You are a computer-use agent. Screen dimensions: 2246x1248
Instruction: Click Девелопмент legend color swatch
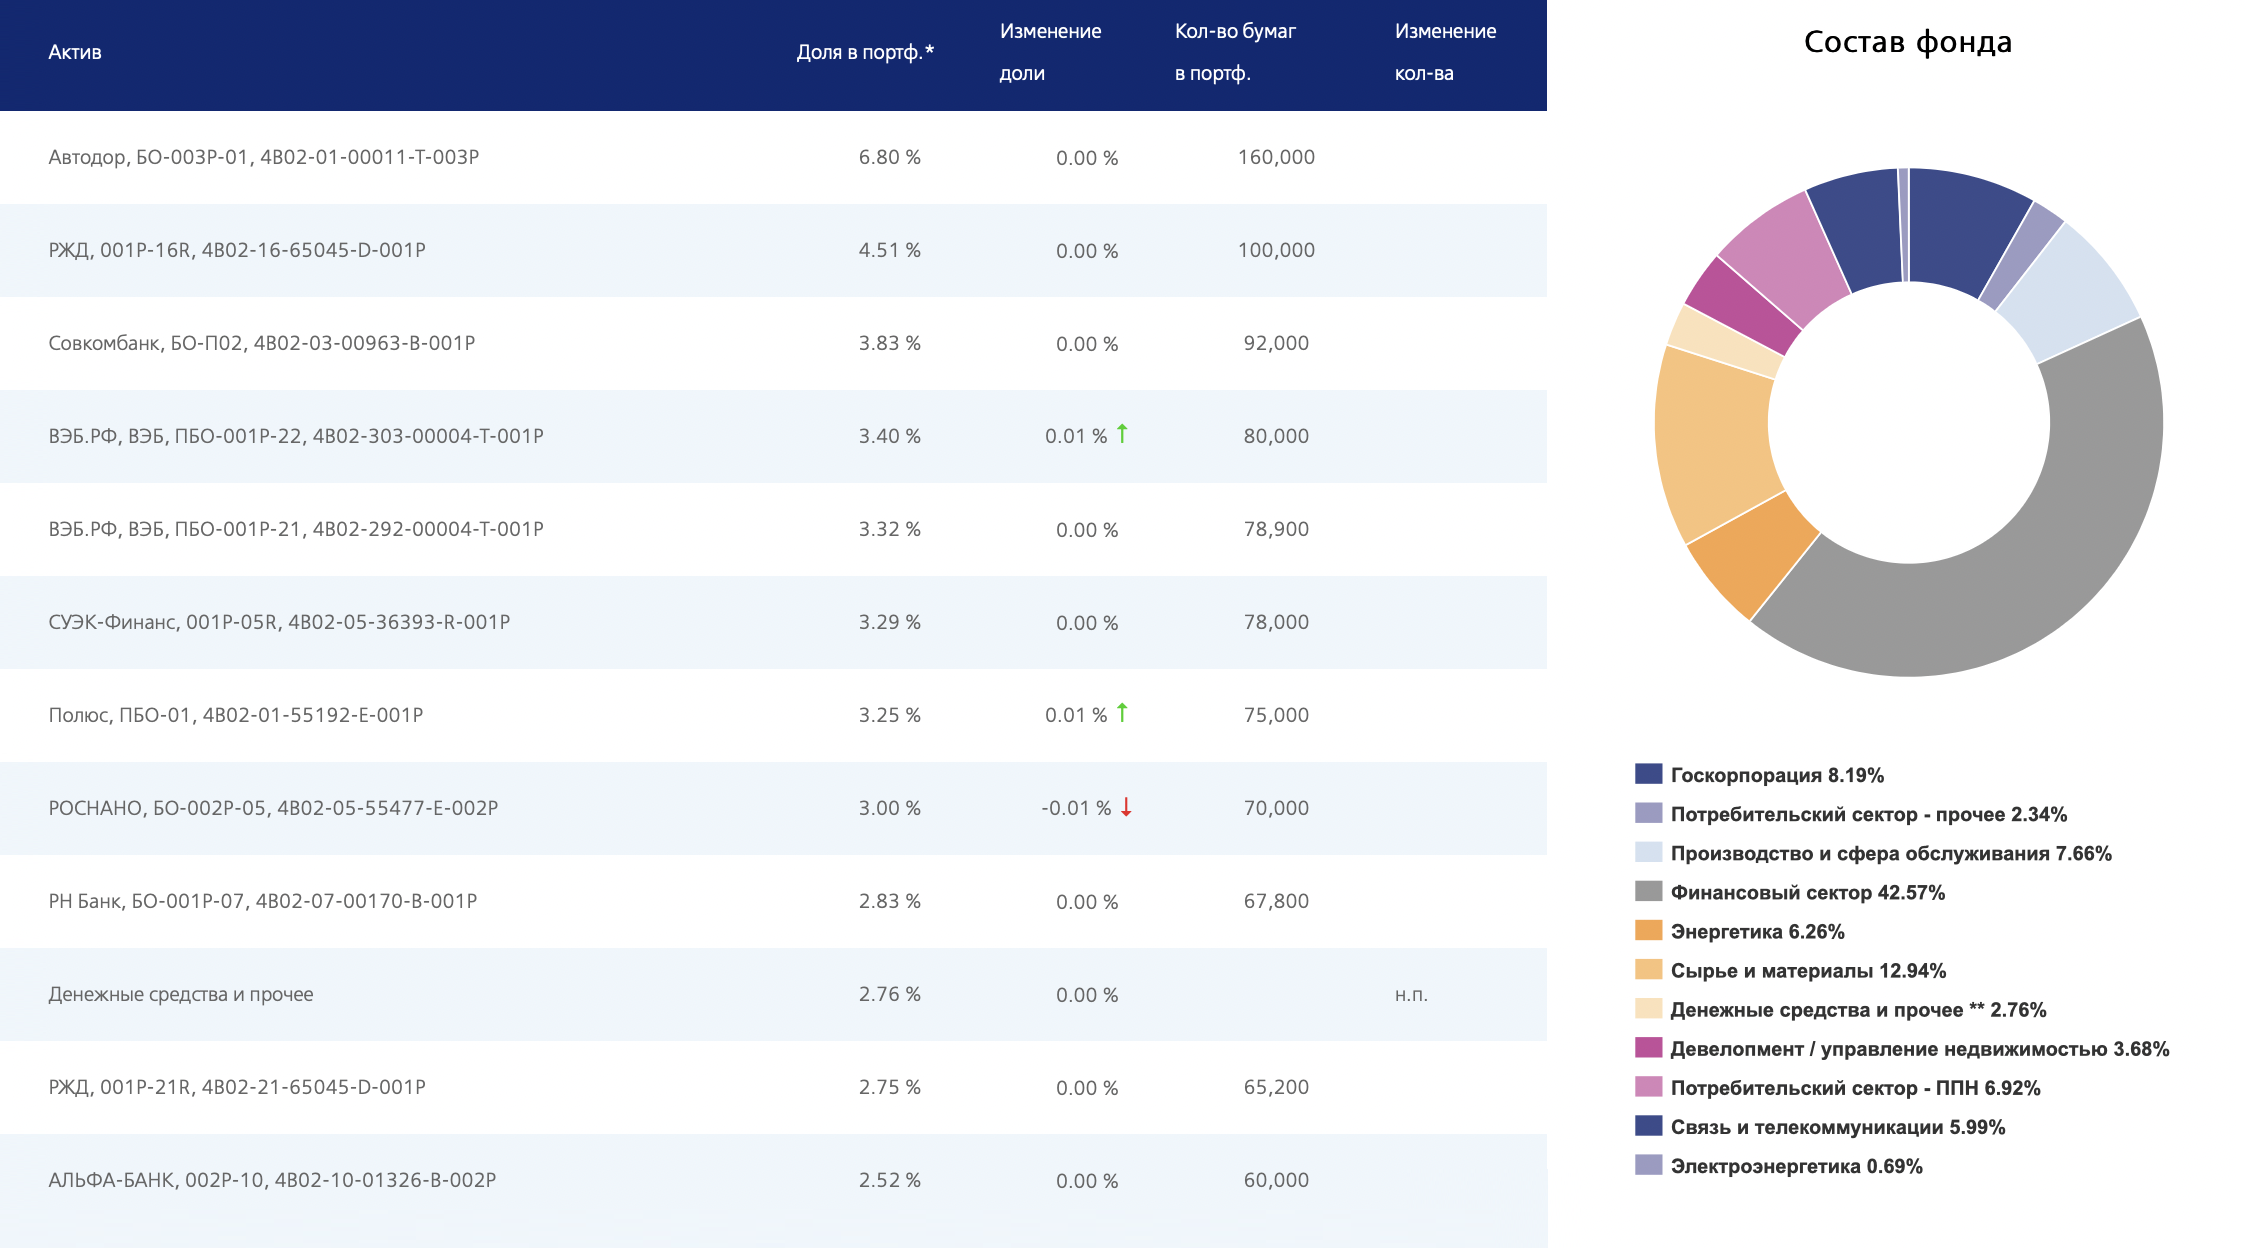click(1648, 1047)
